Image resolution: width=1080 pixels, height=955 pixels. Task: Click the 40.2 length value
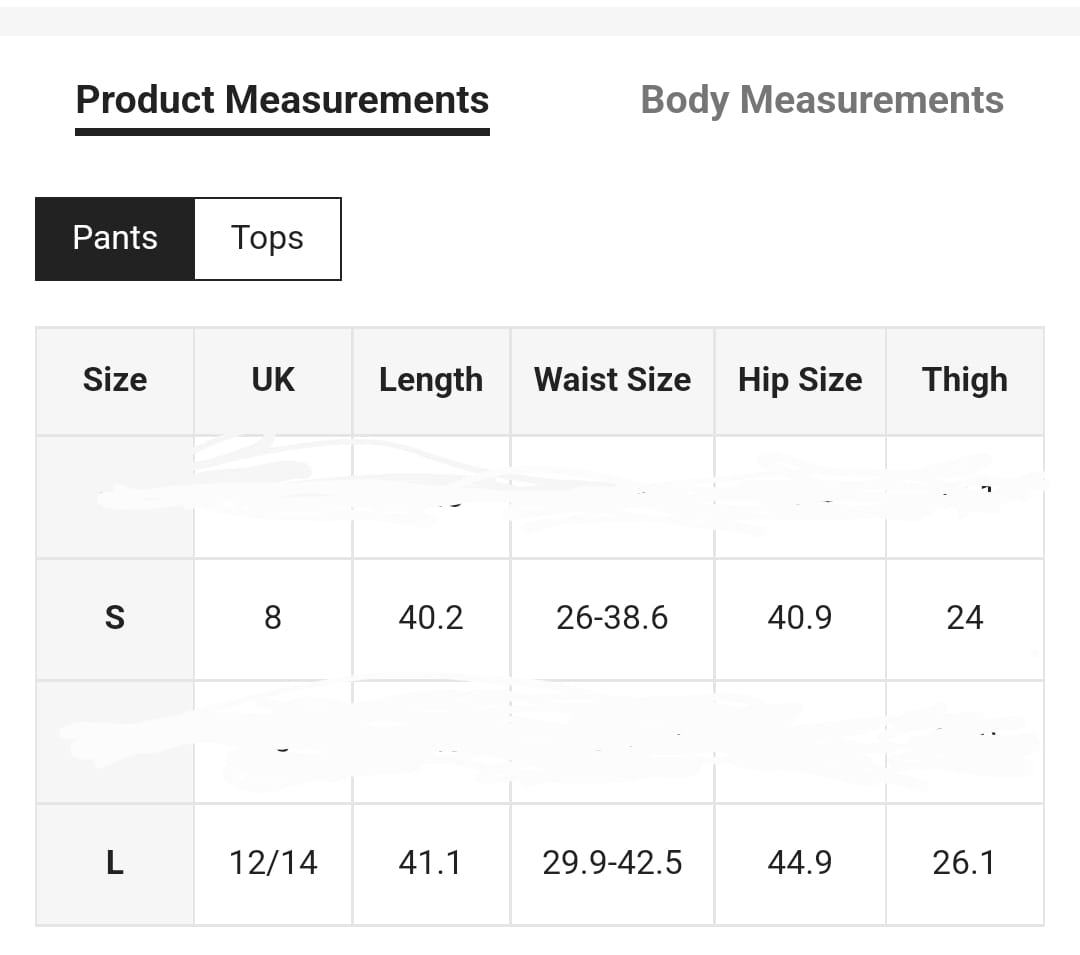(x=431, y=618)
